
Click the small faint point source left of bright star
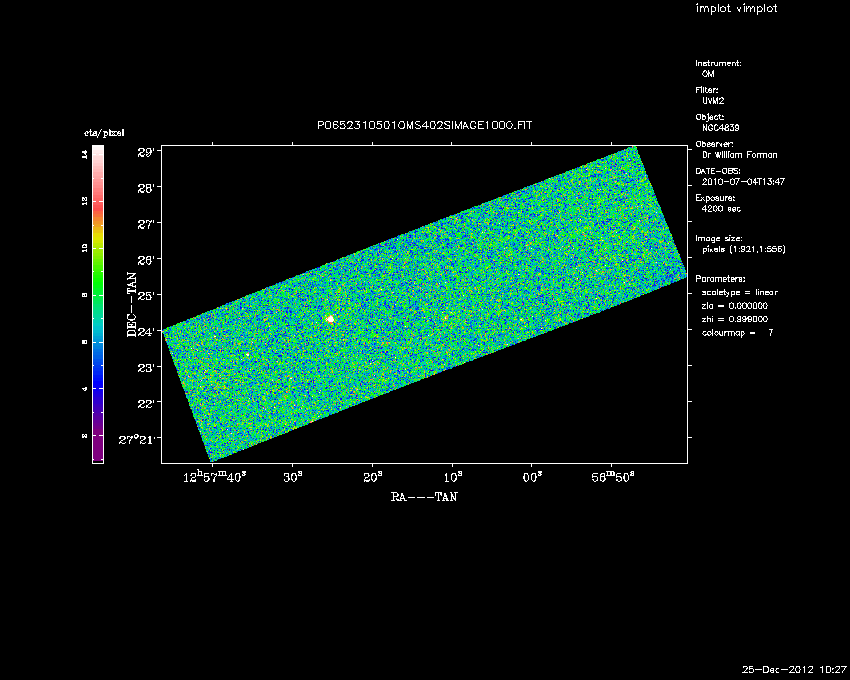coord(248,355)
